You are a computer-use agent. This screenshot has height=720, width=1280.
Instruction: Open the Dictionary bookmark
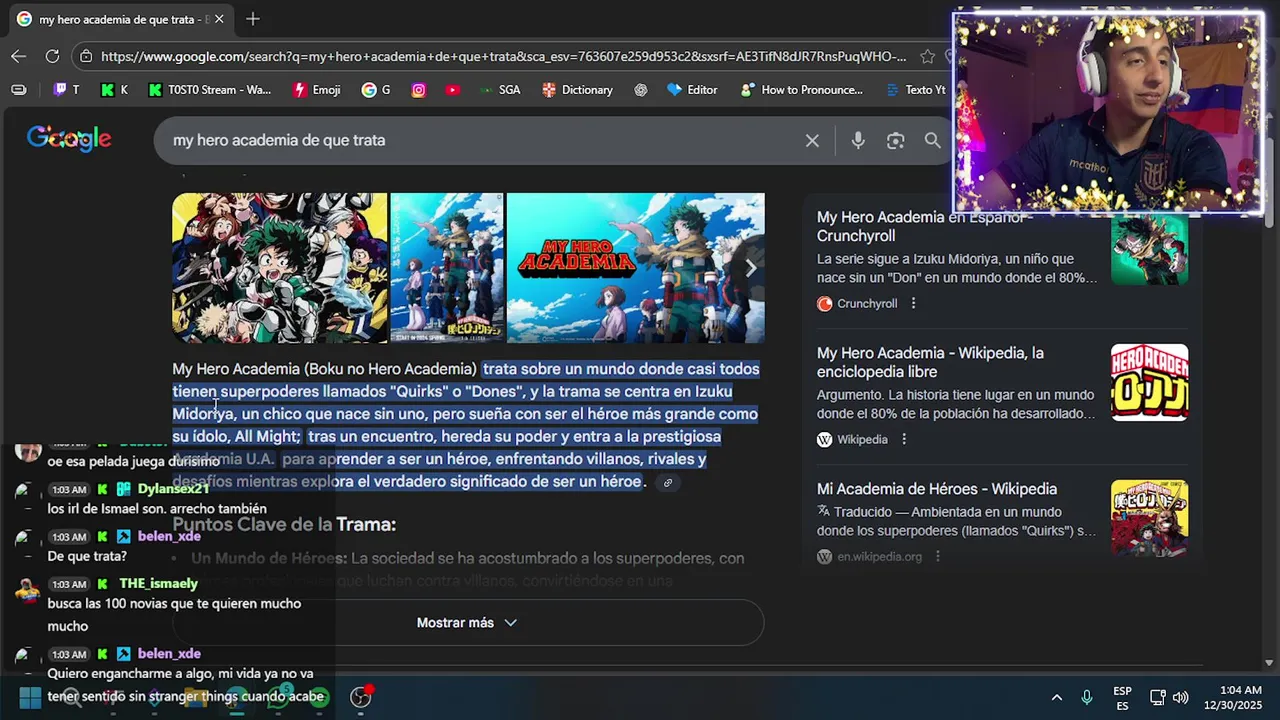click(x=577, y=90)
